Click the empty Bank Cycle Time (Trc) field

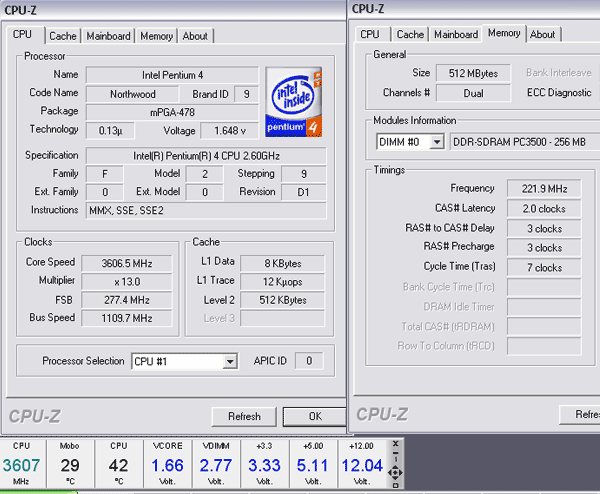[x=544, y=287]
